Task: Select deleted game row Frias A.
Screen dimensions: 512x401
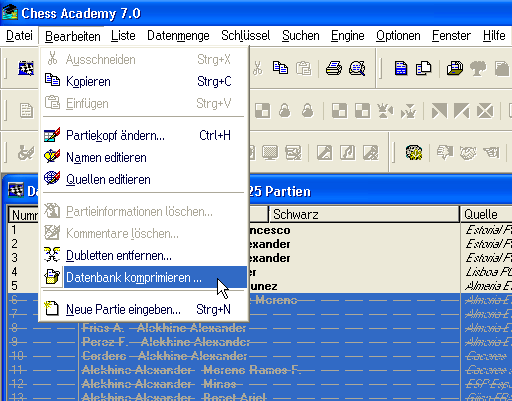Action: [259, 328]
